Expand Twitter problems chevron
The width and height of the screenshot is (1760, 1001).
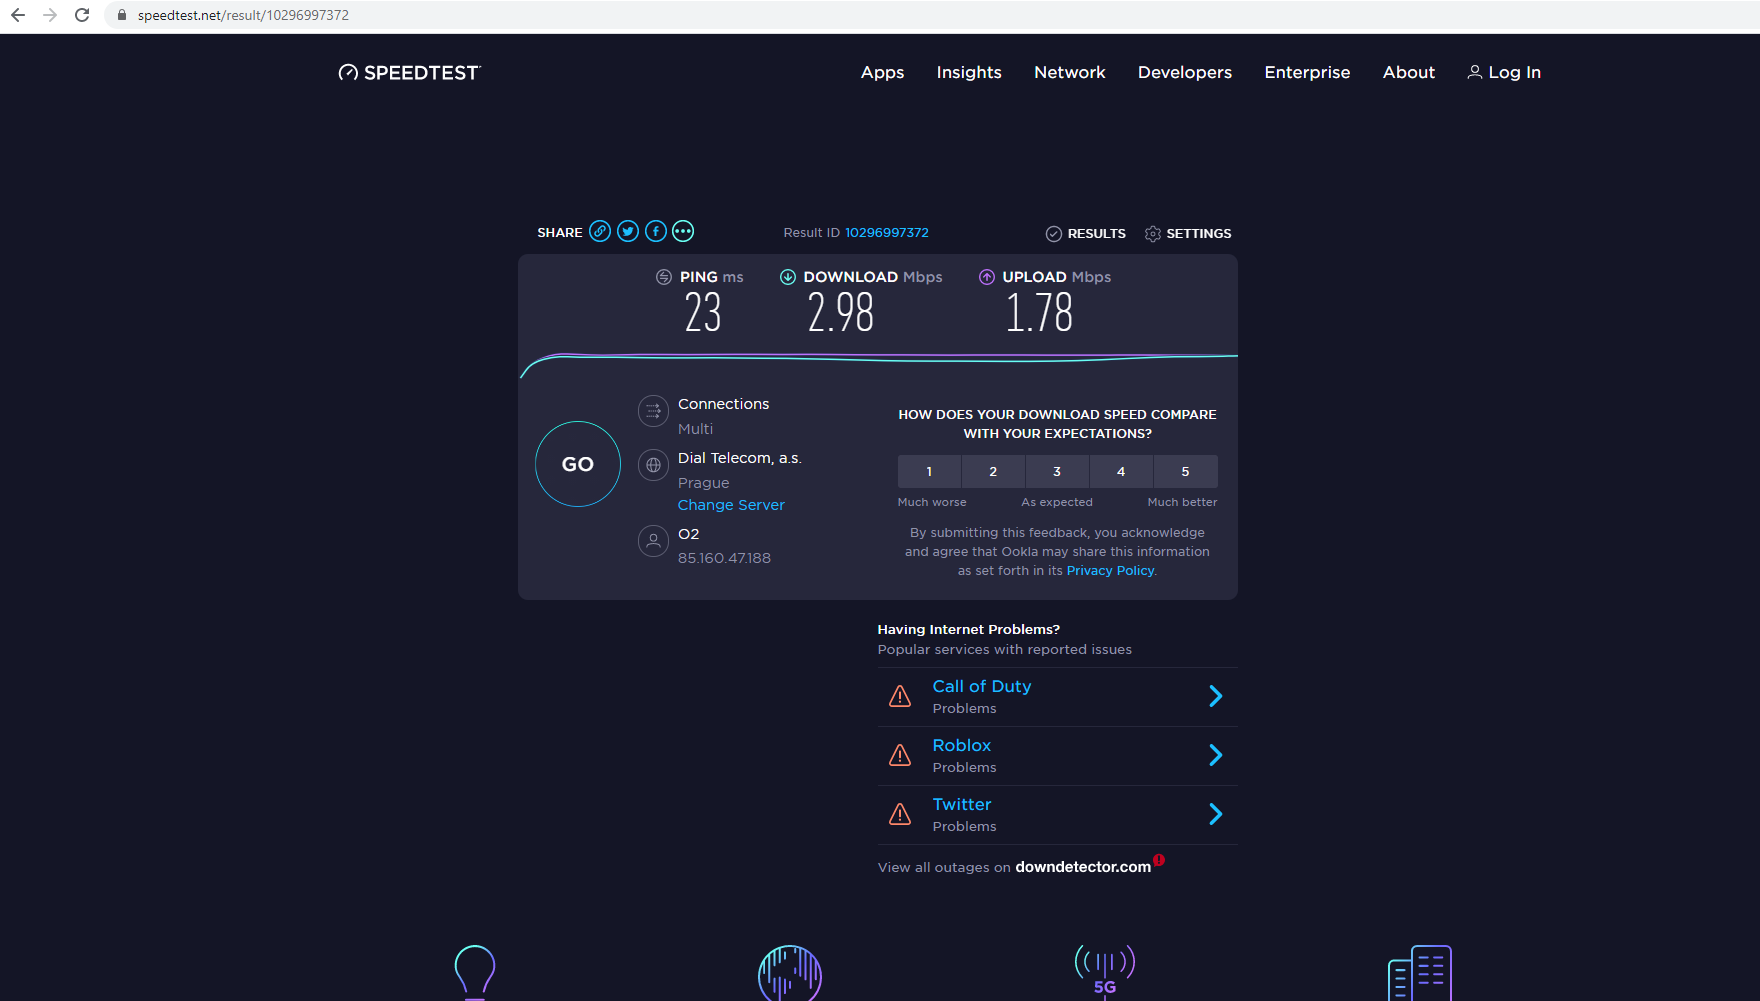pyautogui.click(x=1215, y=814)
